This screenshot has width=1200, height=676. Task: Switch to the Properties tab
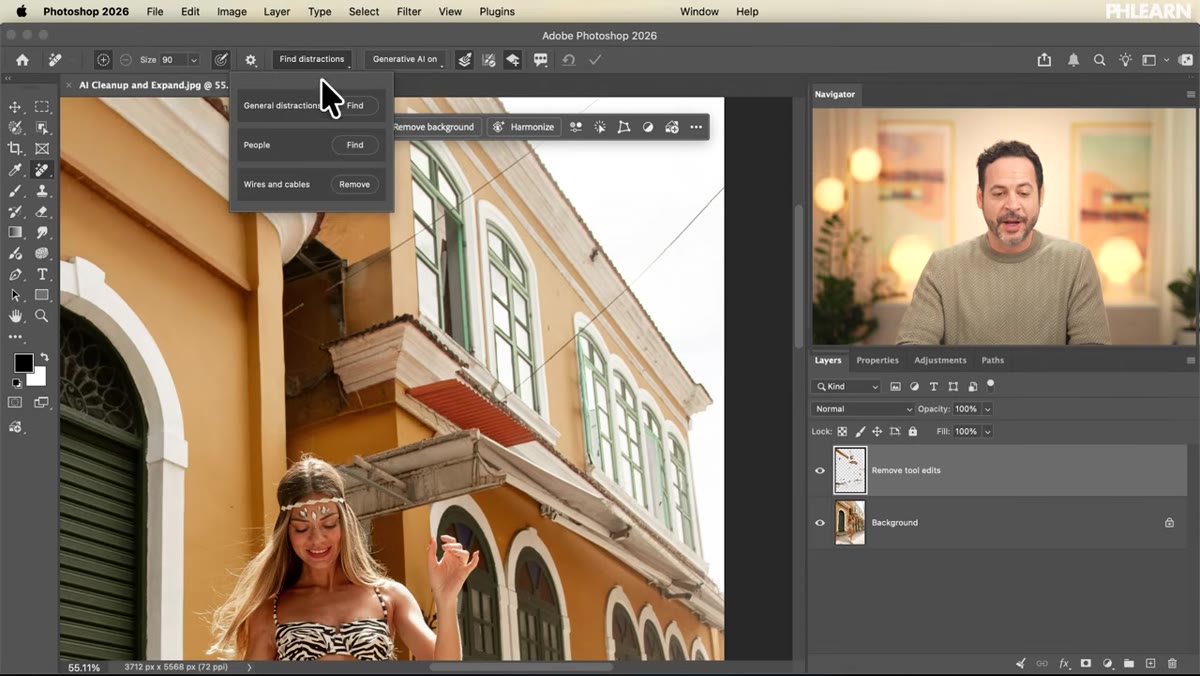point(877,360)
